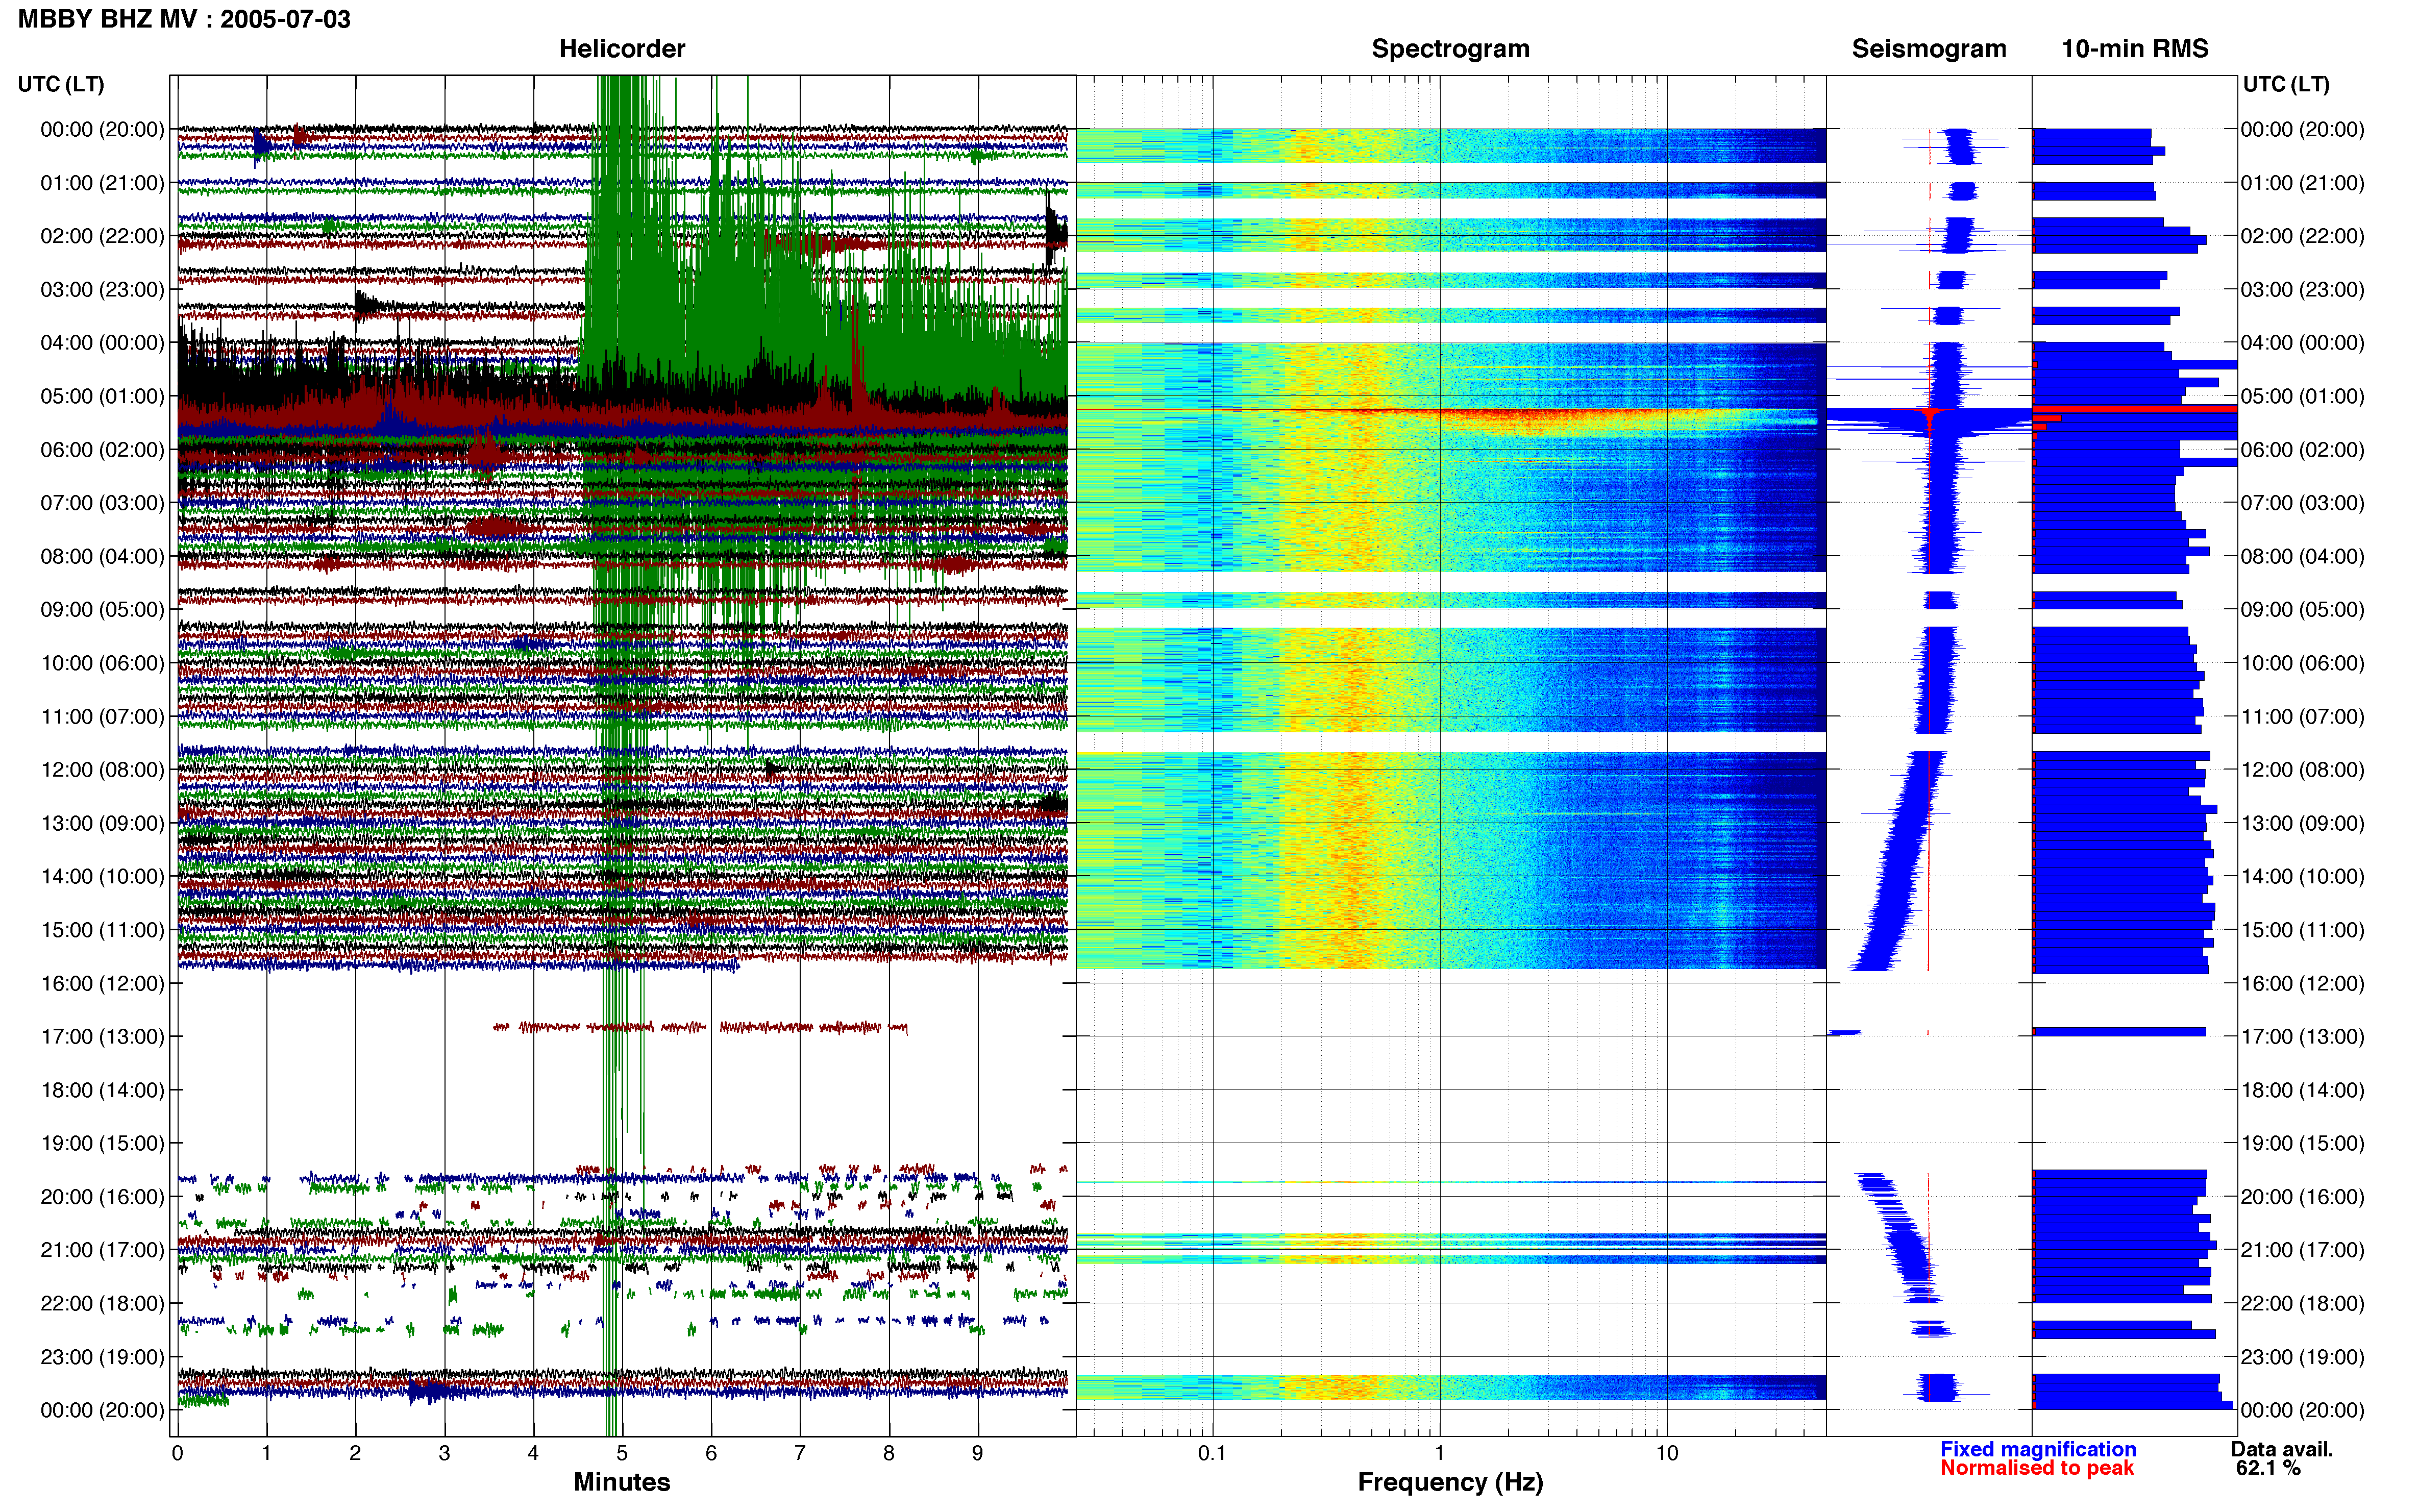Screen dimensions: 2419x1512
Task: Click the "9" tick on the Minutes axis
Action: [978, 1453]
